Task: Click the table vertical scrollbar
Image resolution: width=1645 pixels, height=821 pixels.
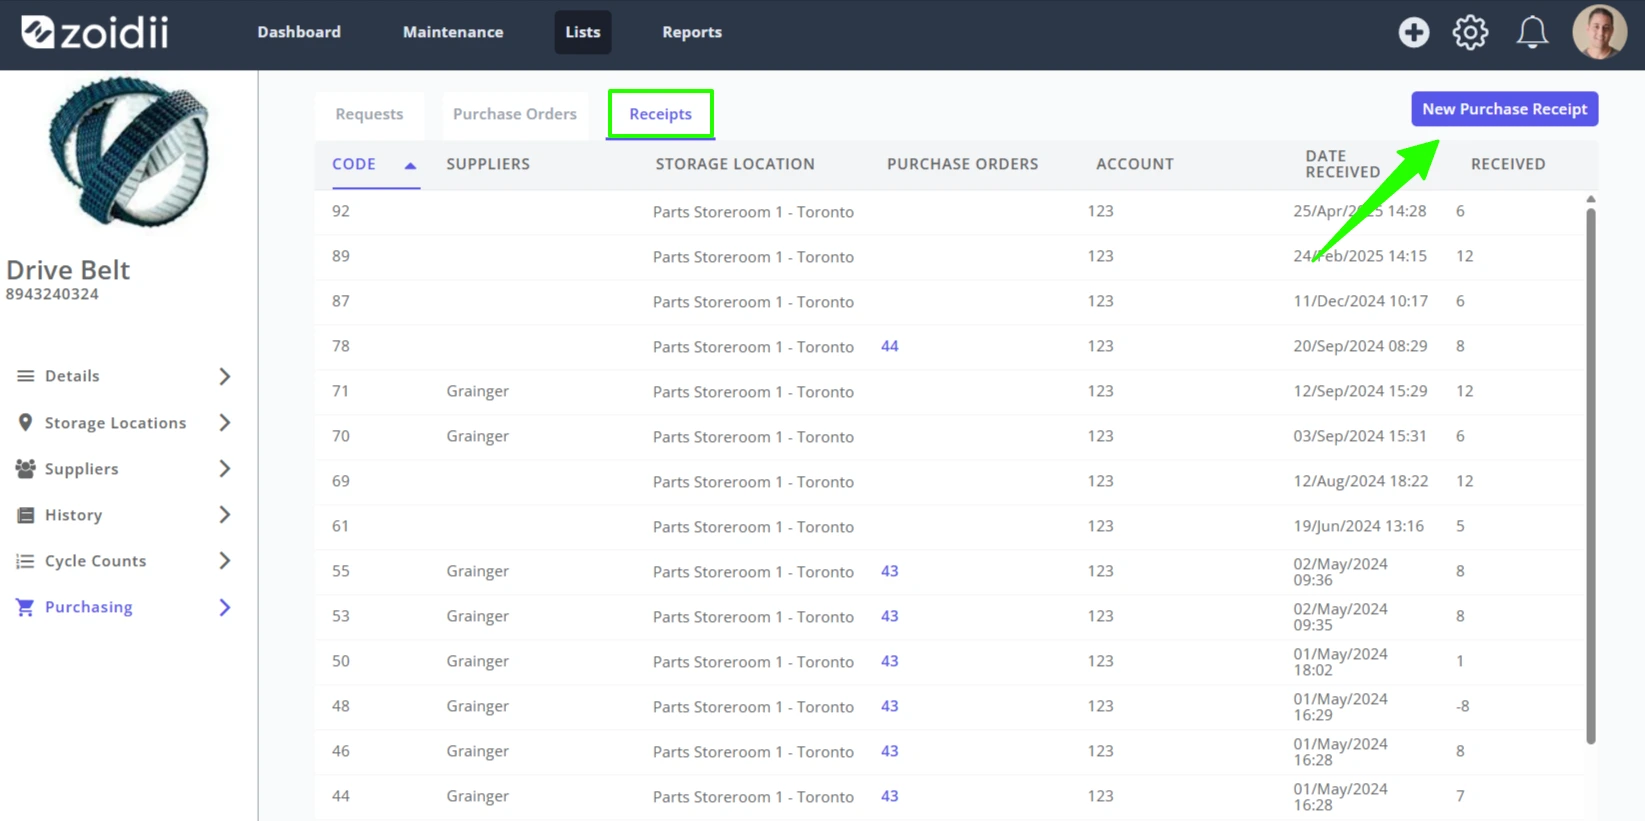Action: (1590, 470)
